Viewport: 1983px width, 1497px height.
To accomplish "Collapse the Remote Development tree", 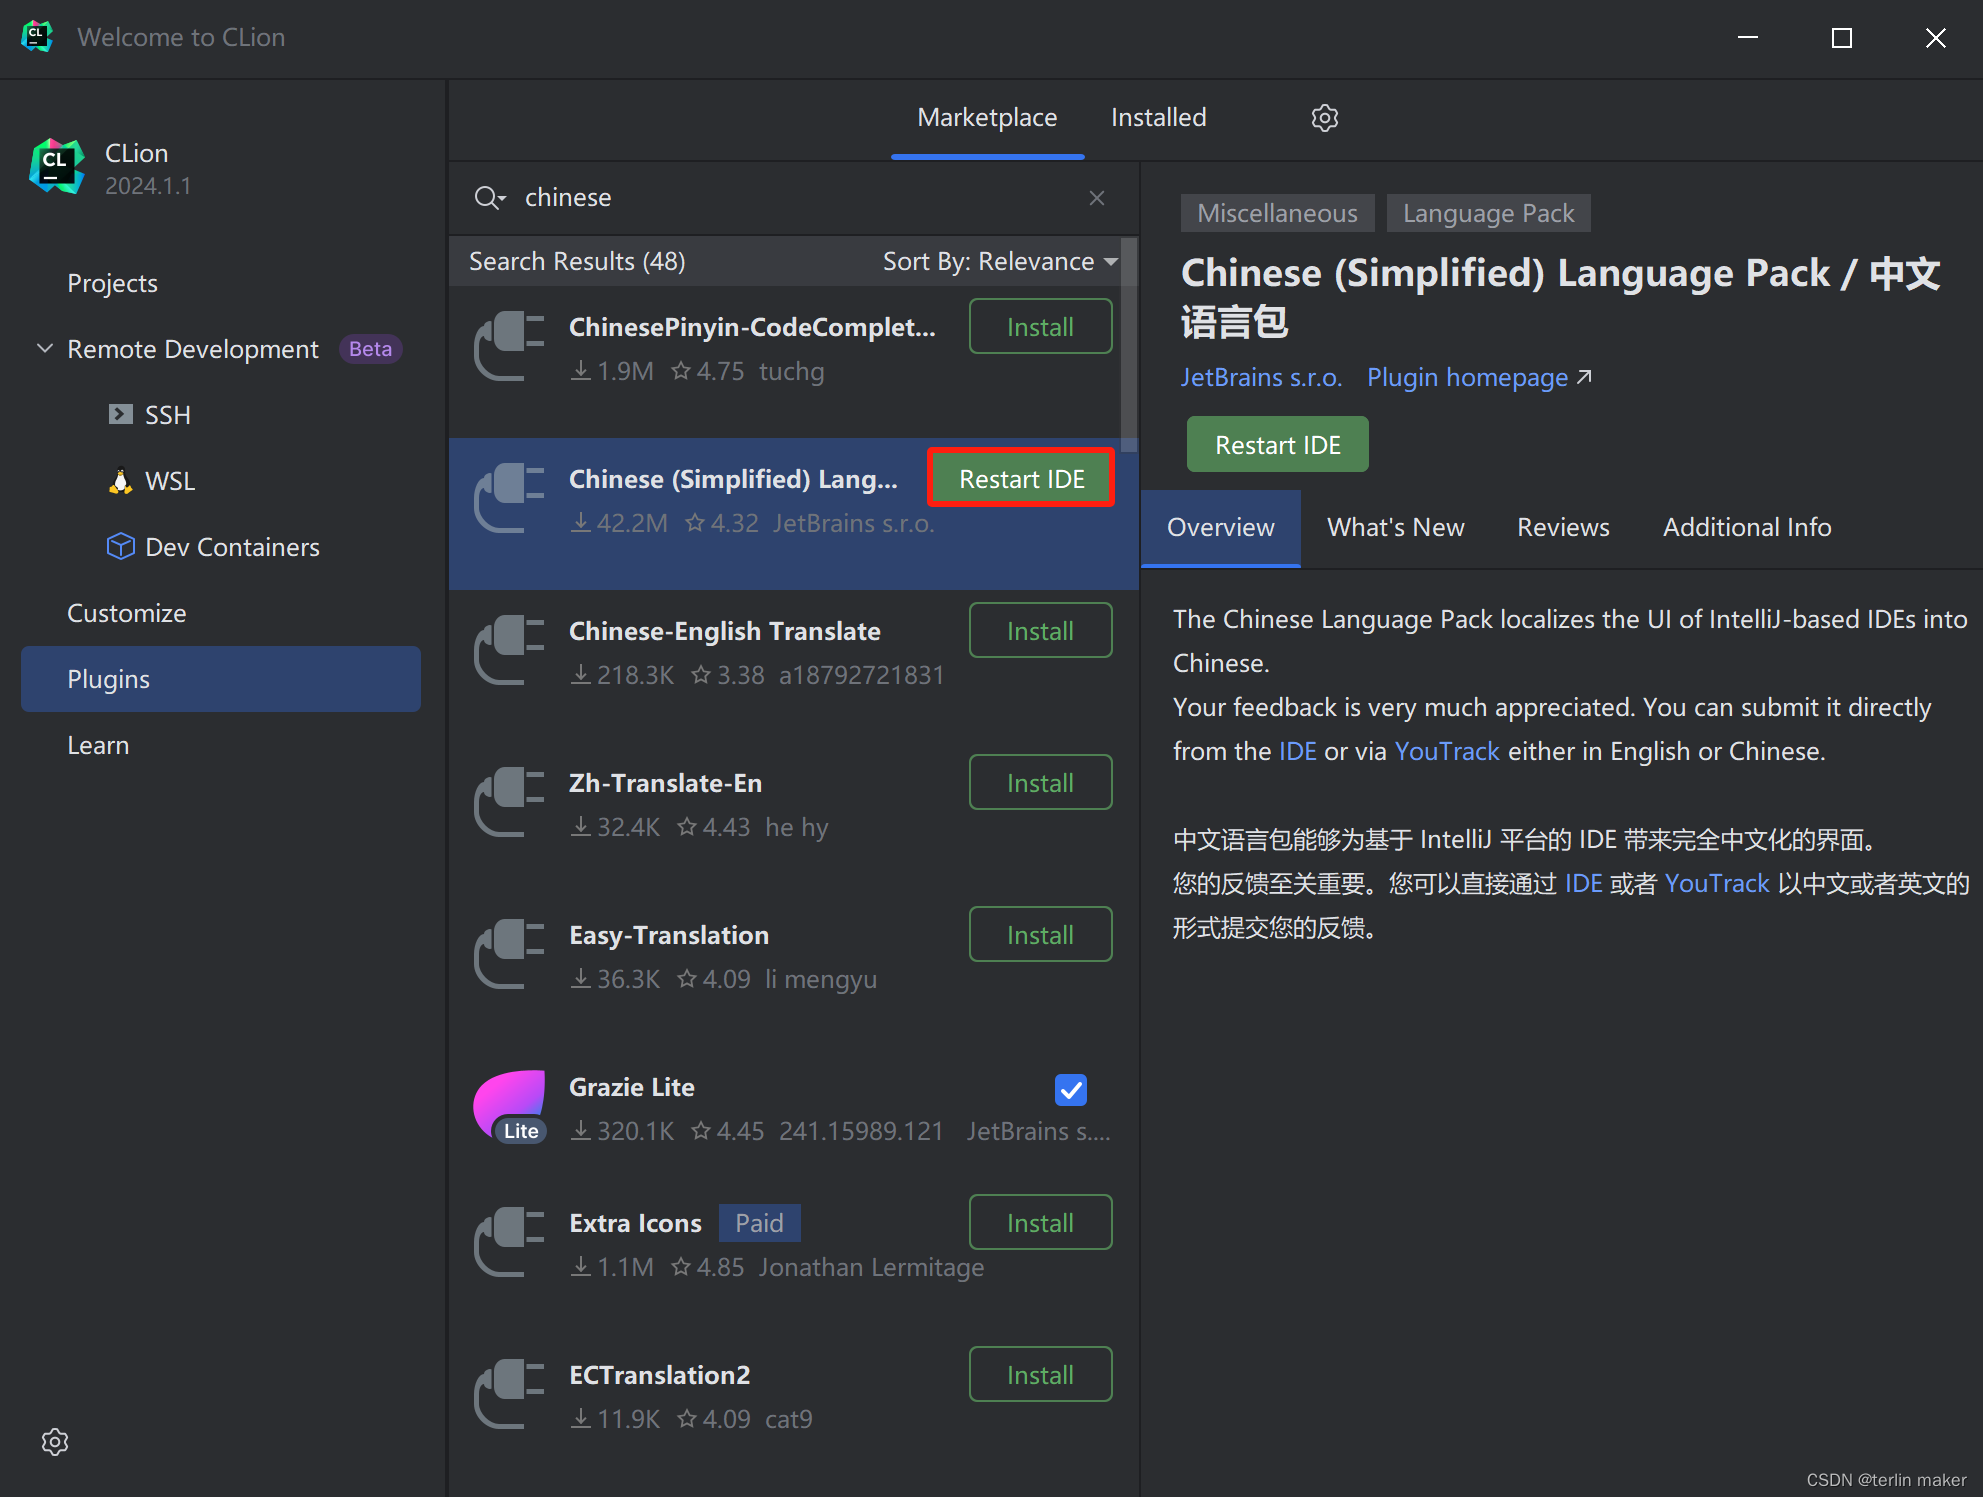I will [x=45, y=348].
